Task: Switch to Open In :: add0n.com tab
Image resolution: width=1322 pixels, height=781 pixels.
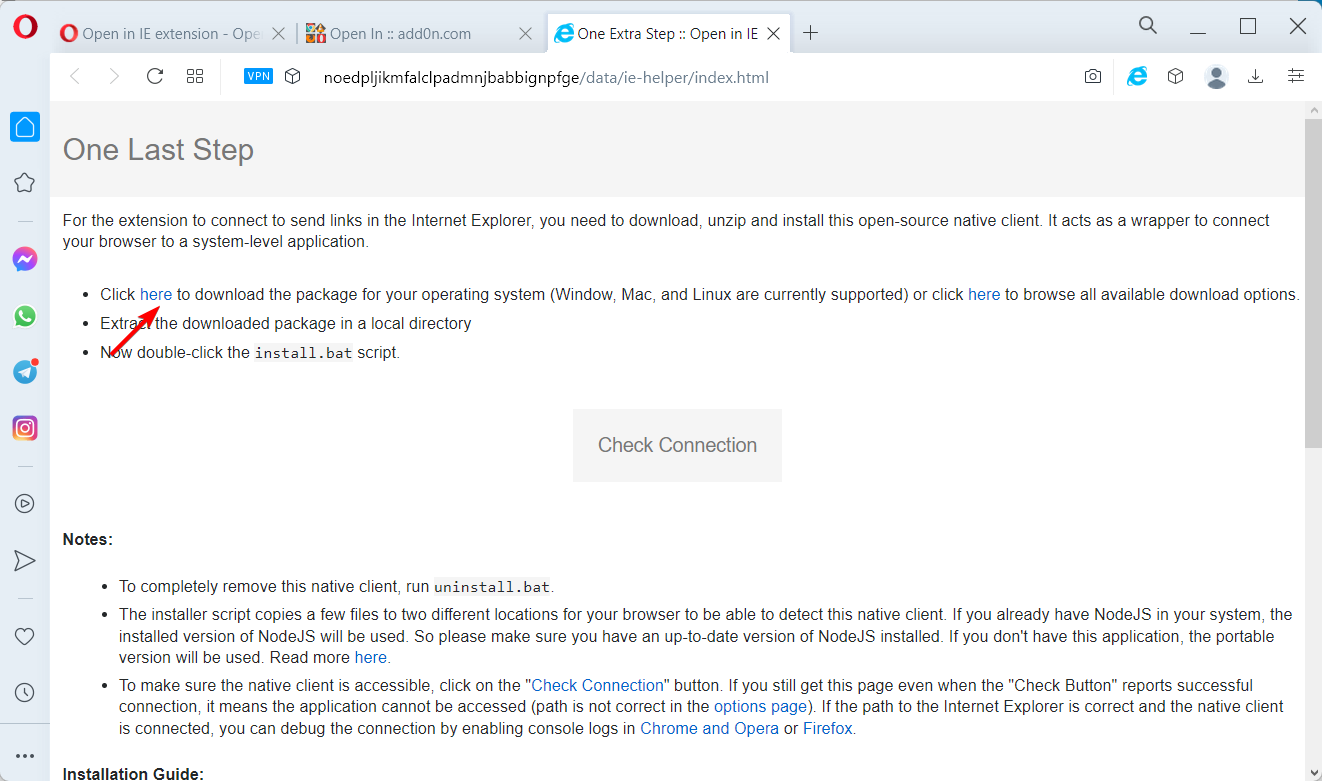Action: [420, 33]
